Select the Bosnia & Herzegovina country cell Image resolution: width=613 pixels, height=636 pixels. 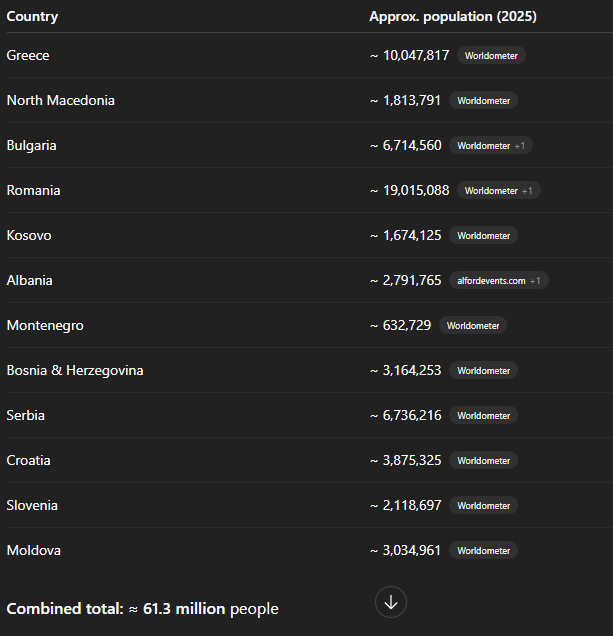click(x=75, y=371)
